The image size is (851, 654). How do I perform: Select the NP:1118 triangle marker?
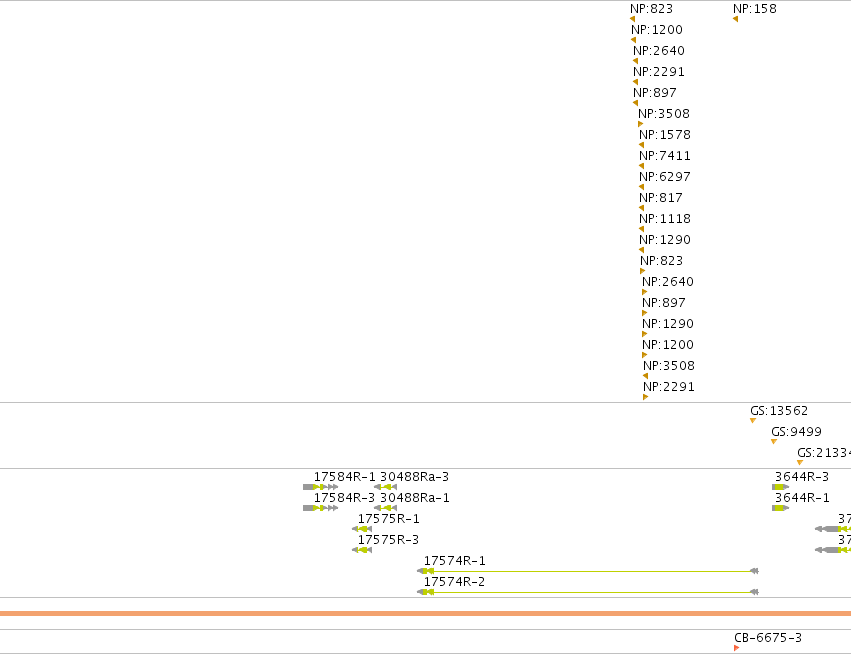point(642,229)
